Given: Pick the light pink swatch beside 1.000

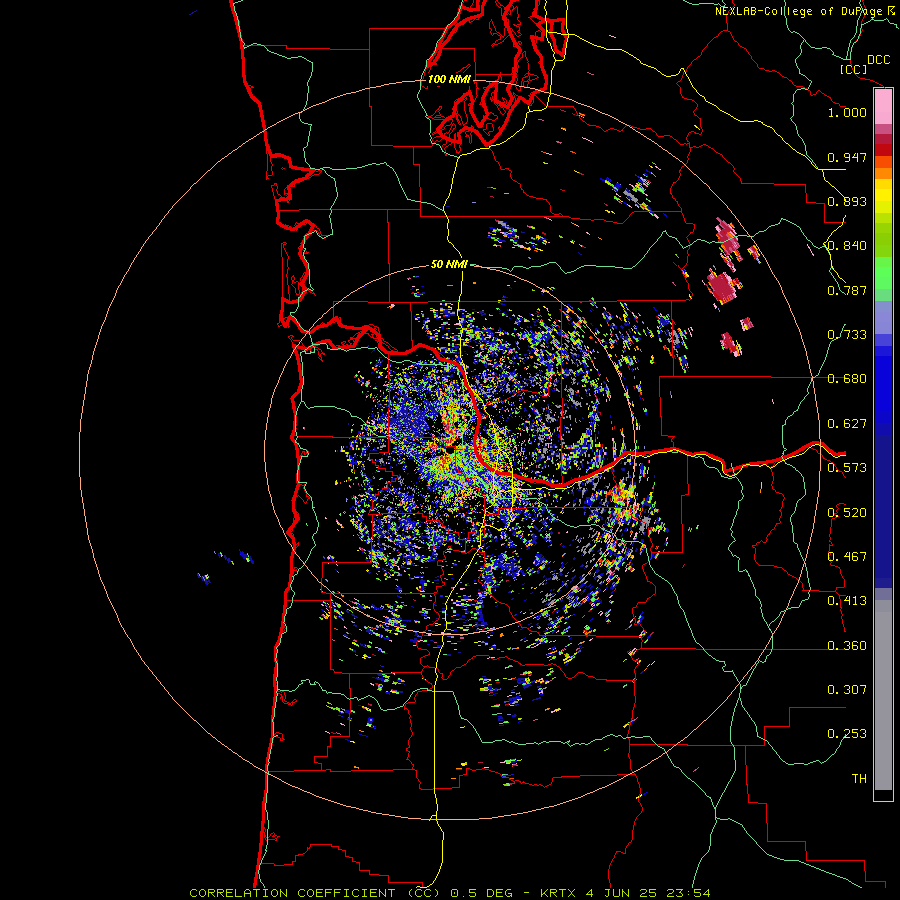Looking at the screenshot, I should point(883,107).
